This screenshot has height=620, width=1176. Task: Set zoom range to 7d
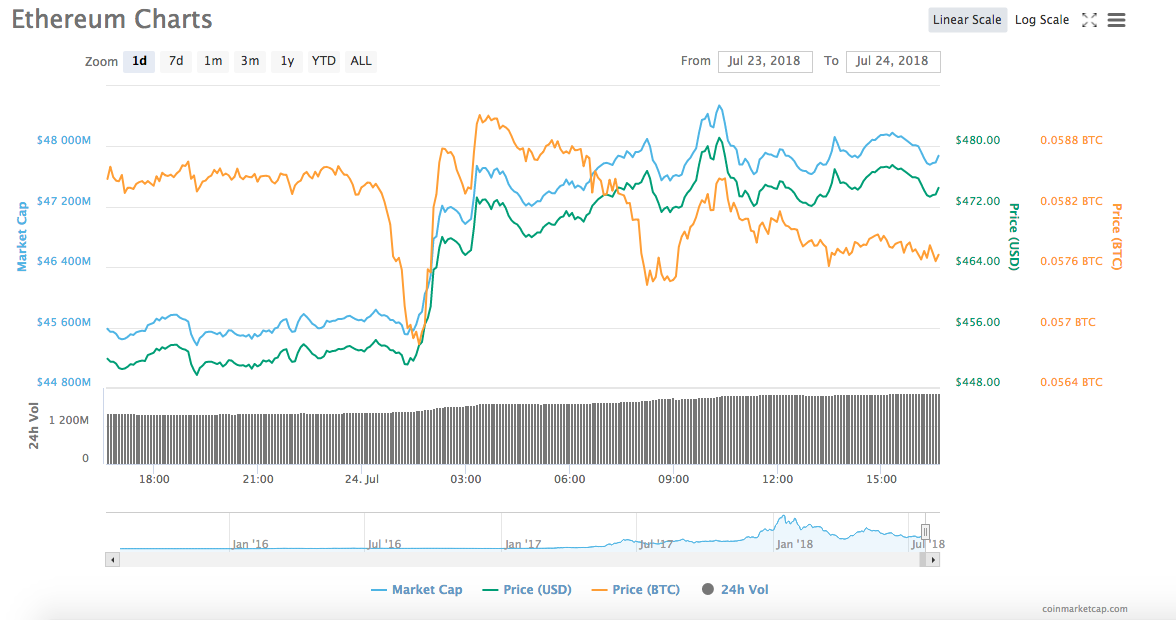pyautogui.click(x=176, y=61)
